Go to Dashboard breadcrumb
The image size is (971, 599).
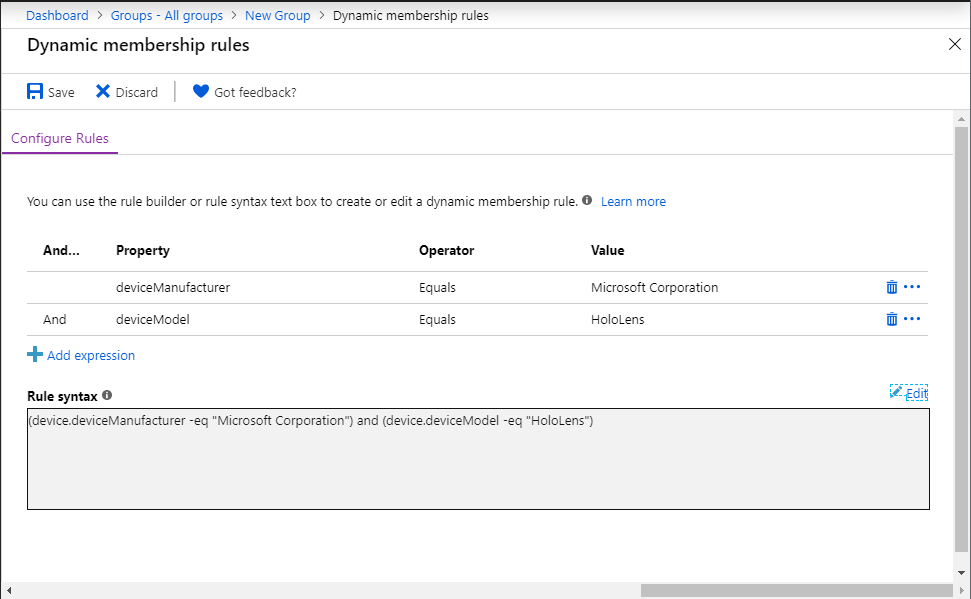pyautogui.click(x=57, y=15)
